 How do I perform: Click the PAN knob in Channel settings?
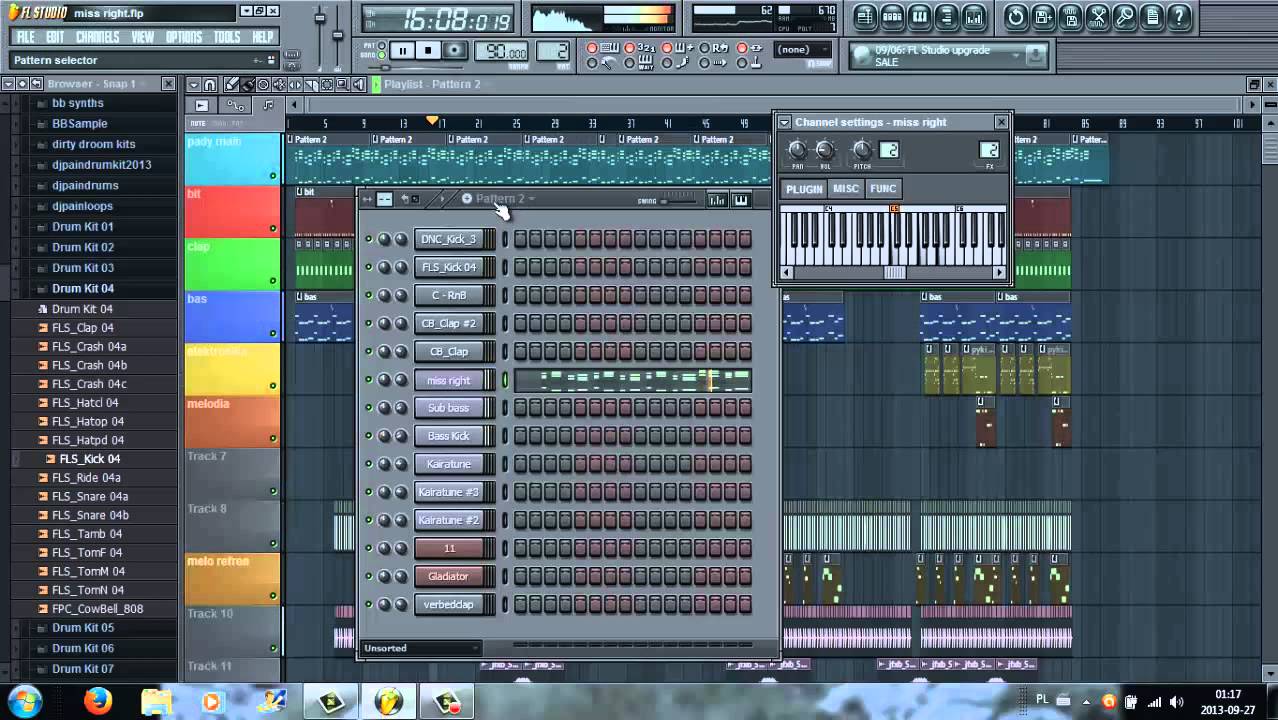pos(797,150)
